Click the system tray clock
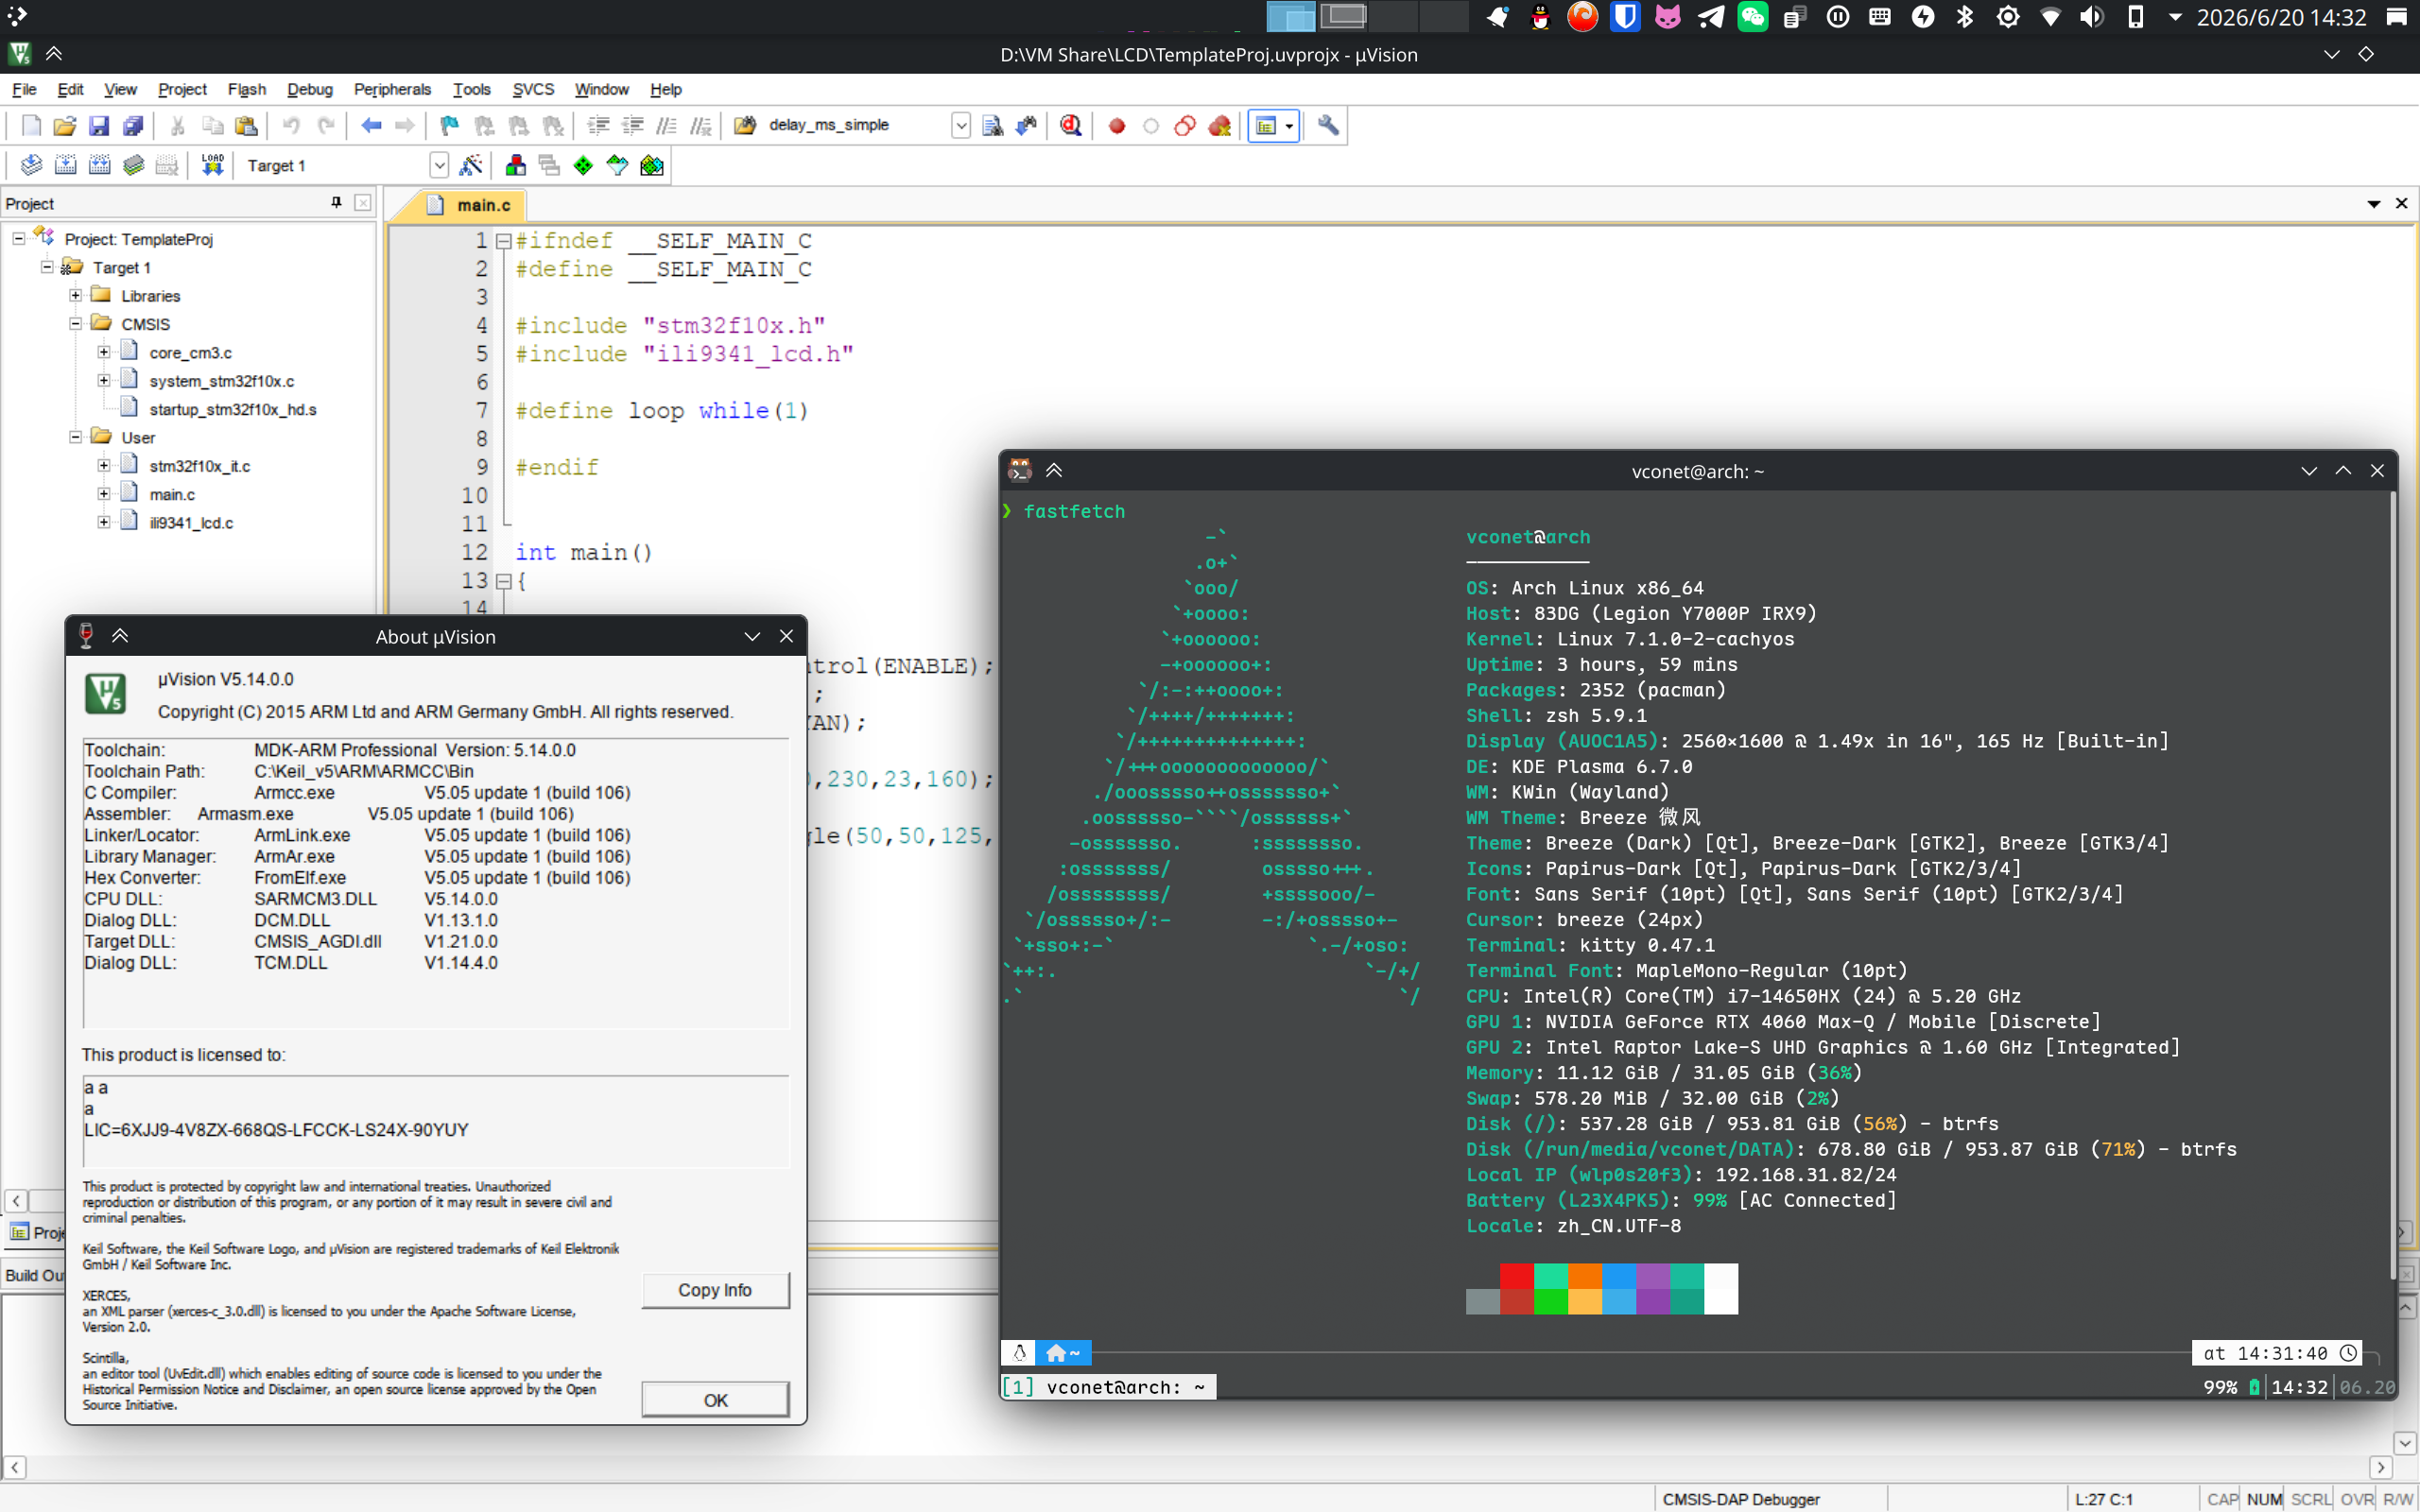This screenshot has width=2420, height=1512. pos(2281,17)
